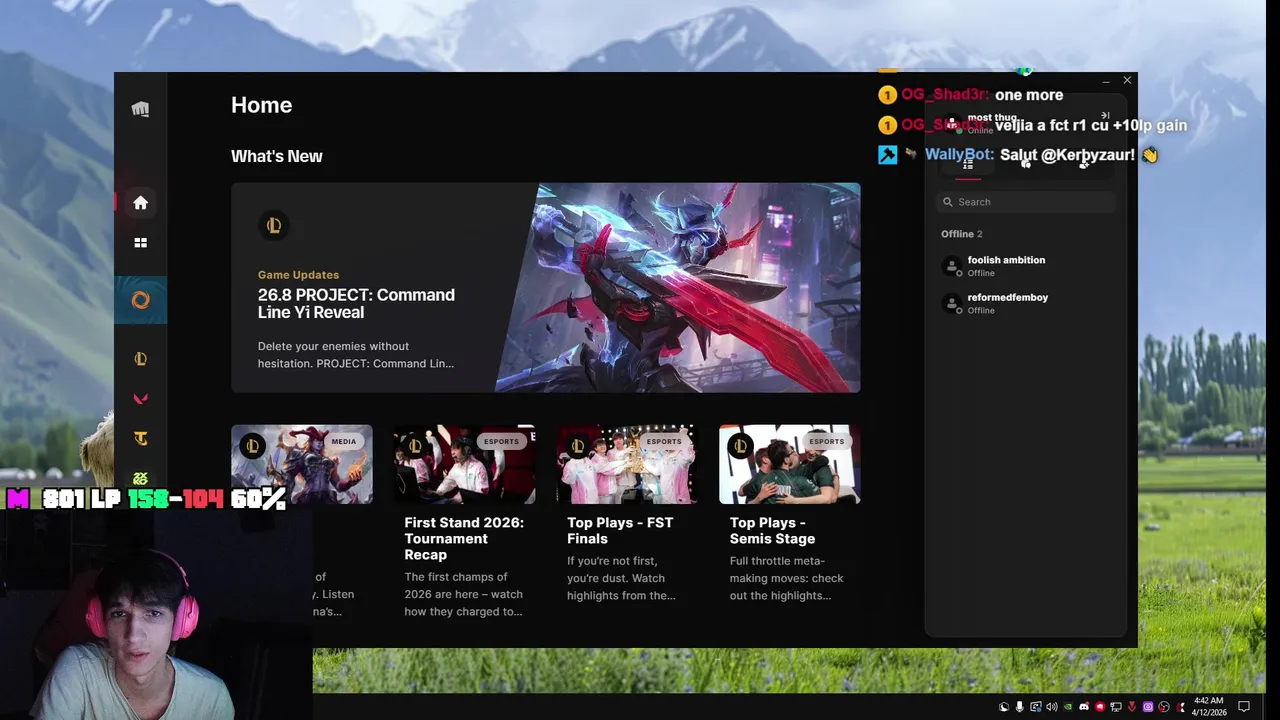Close the Riot Client window
1280x720 pixels.
(1127, 80)
